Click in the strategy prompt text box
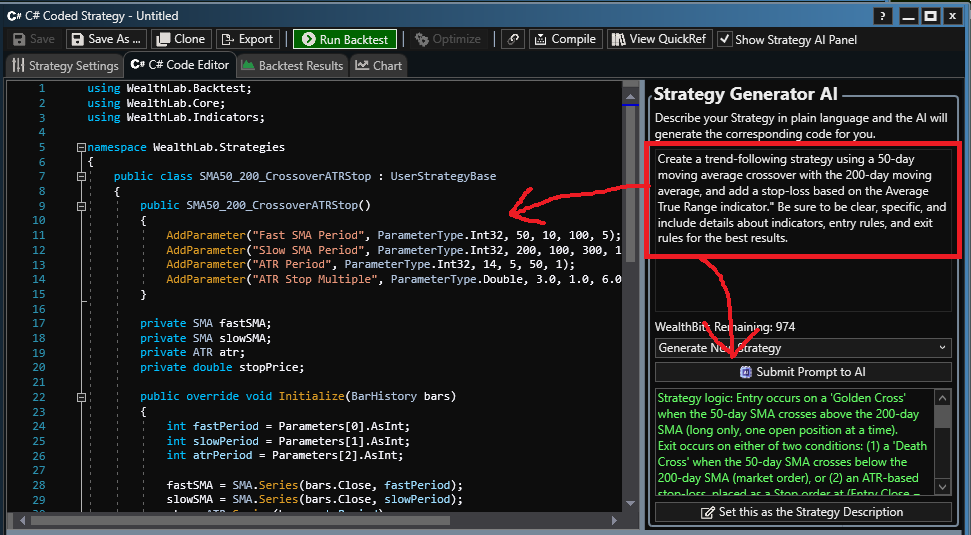 pos(803,230)
